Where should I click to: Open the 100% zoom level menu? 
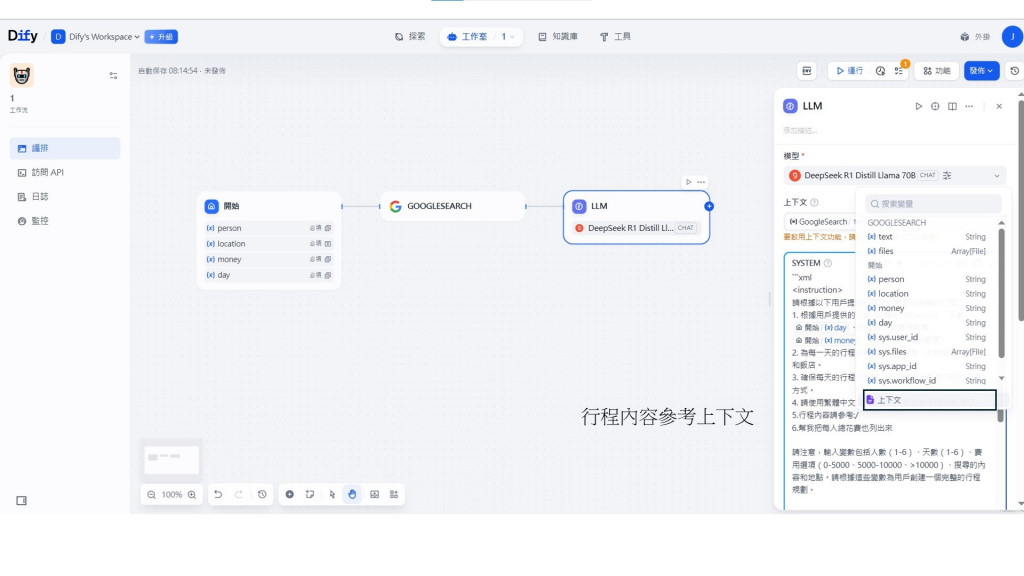click(172, 495)
